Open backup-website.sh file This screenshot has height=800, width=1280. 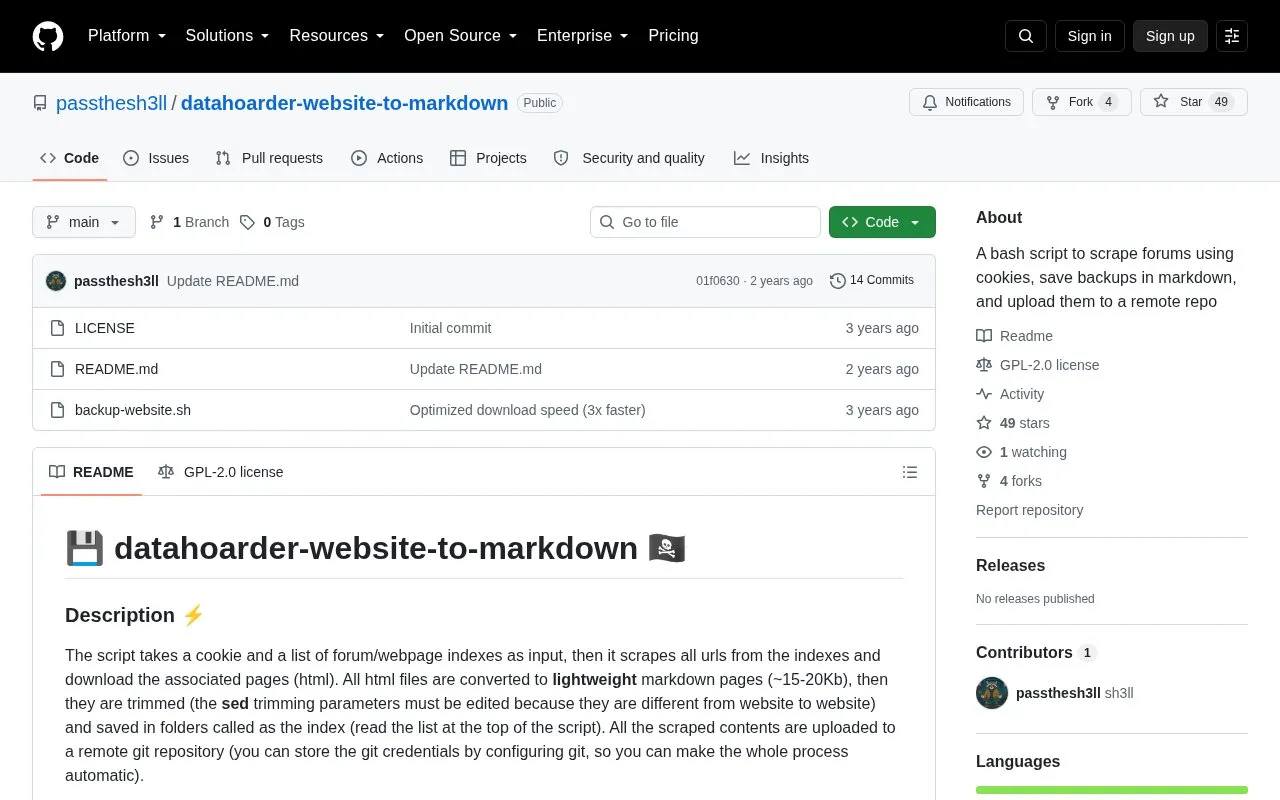(x=133, y=410)
